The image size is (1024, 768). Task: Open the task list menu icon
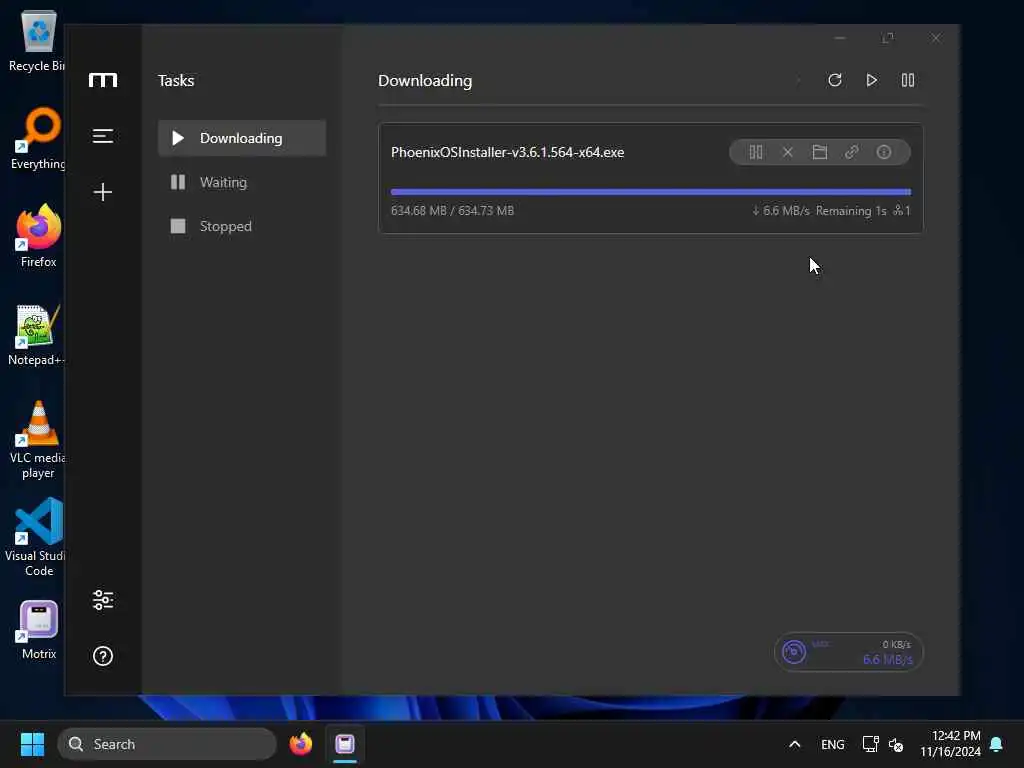103,136
